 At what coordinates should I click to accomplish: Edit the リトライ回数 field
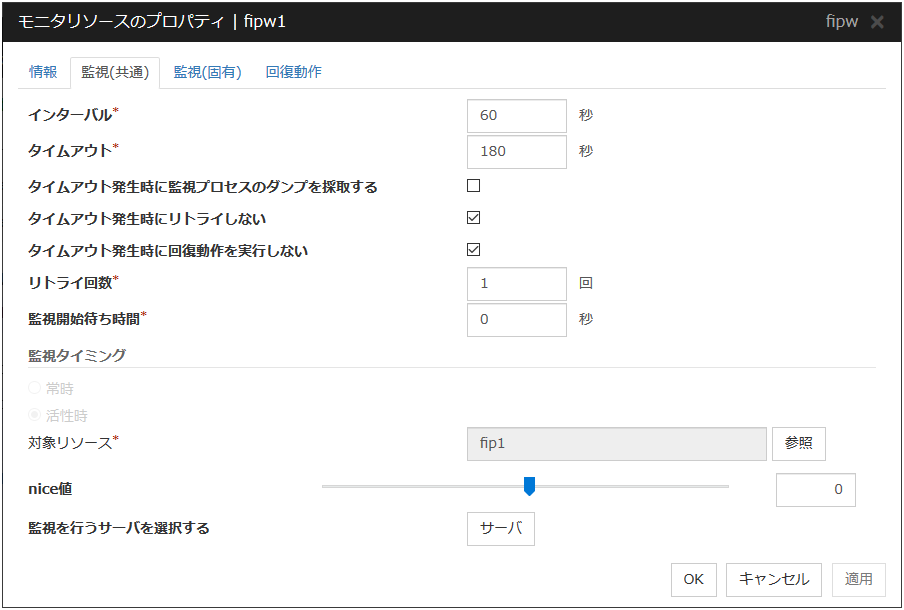(516, 284)
